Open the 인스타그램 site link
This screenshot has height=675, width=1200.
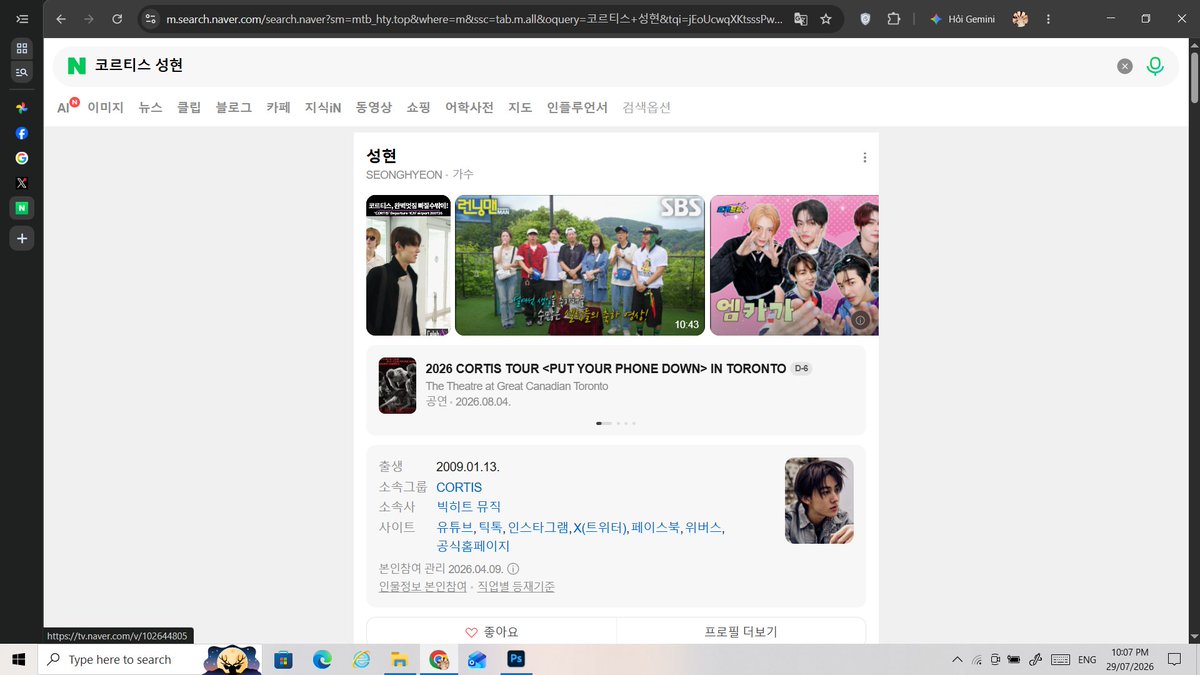(x=538, y=527)
